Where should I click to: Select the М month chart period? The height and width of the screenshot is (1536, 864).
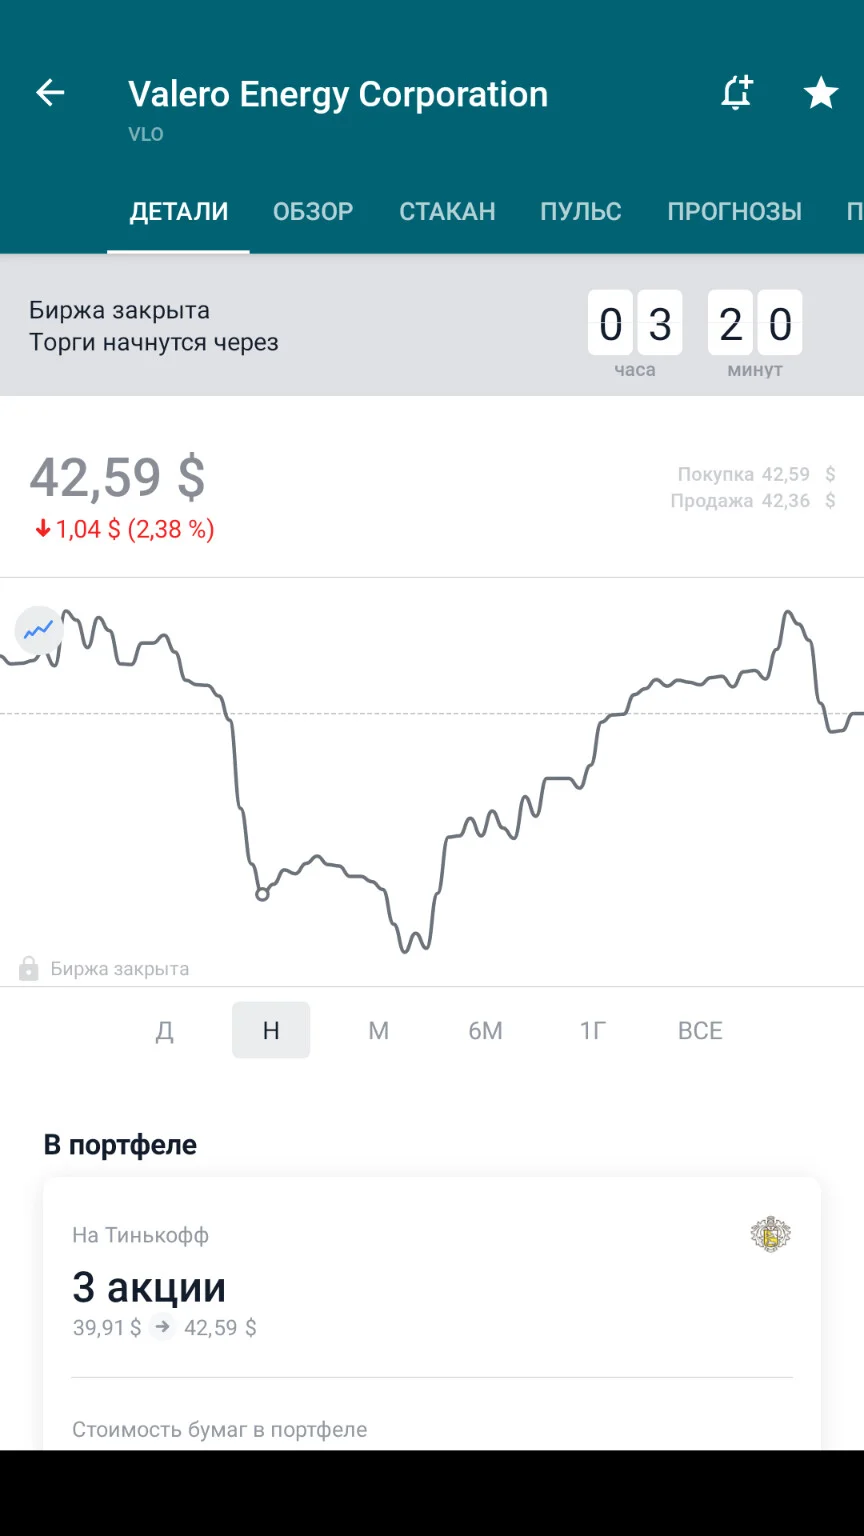[x=378, y=1031]
